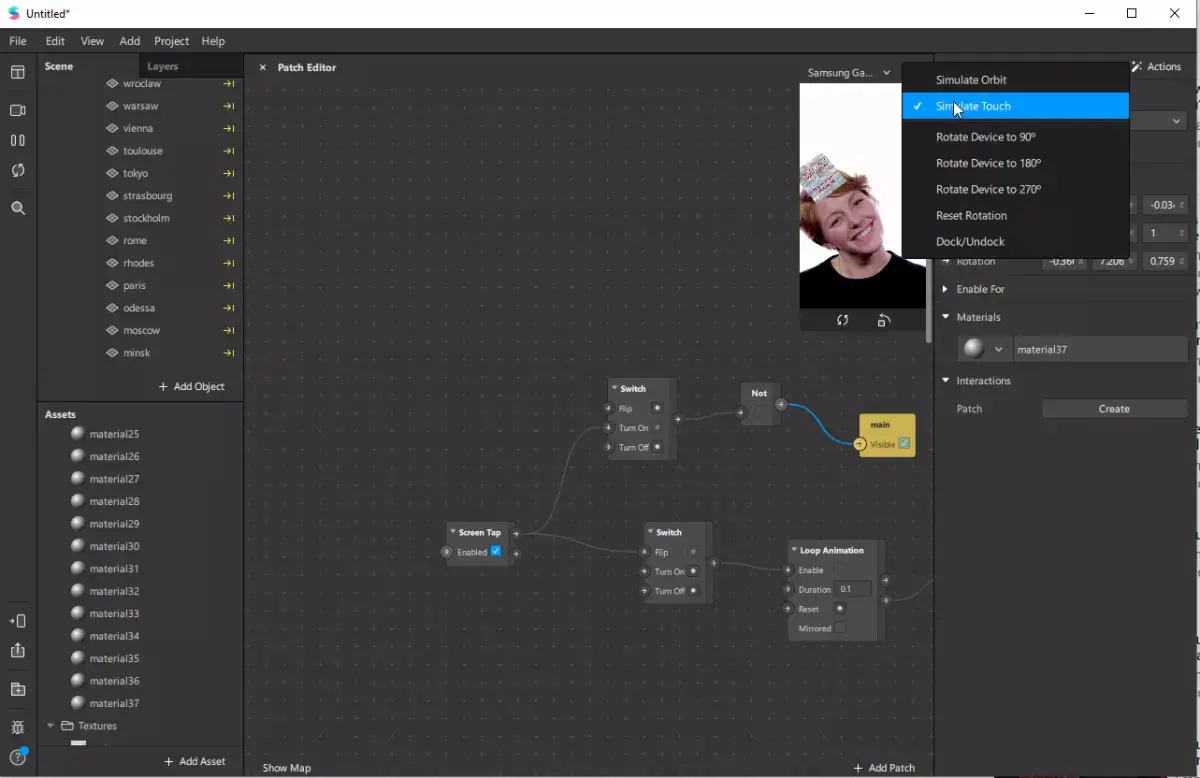Toggle the Enabled checkbox on the Screen Tap patch
1200x778 pixels.
coord(497,551)
